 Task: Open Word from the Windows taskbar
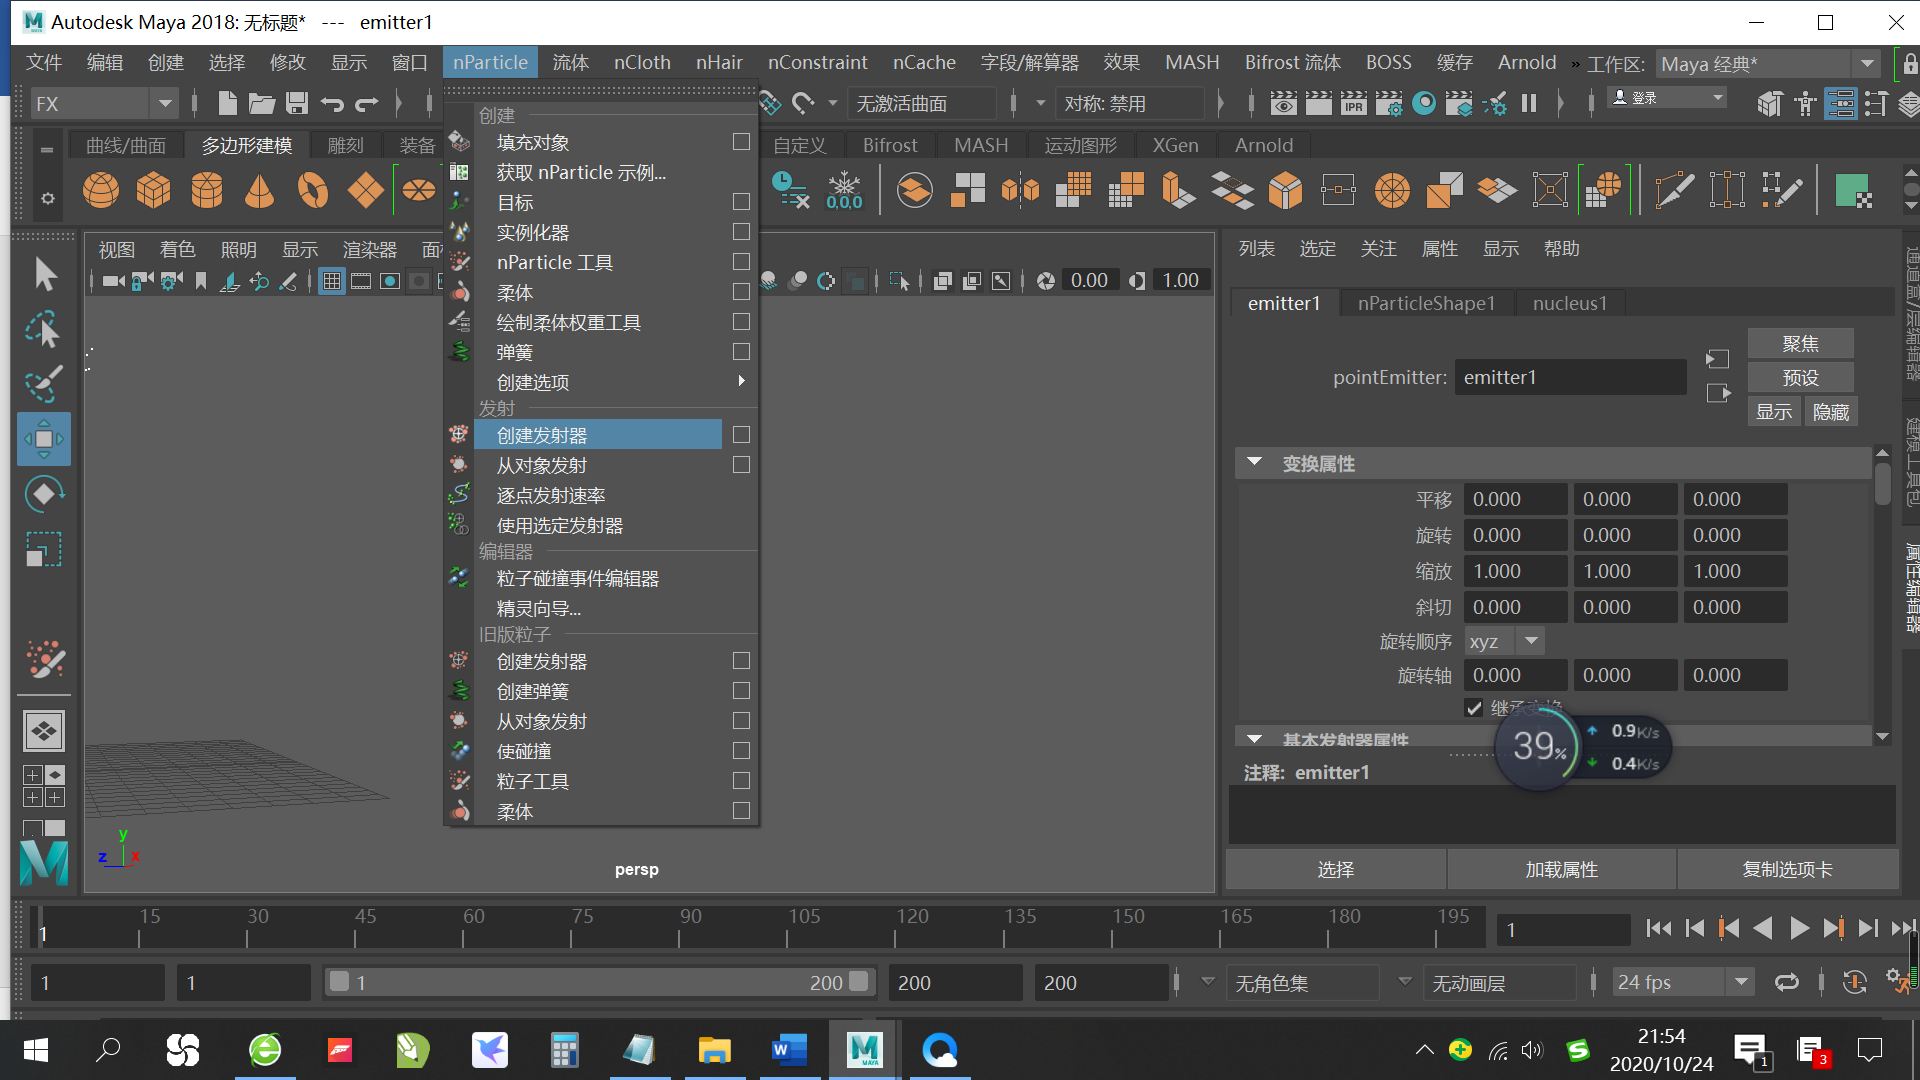(789, 1050)
